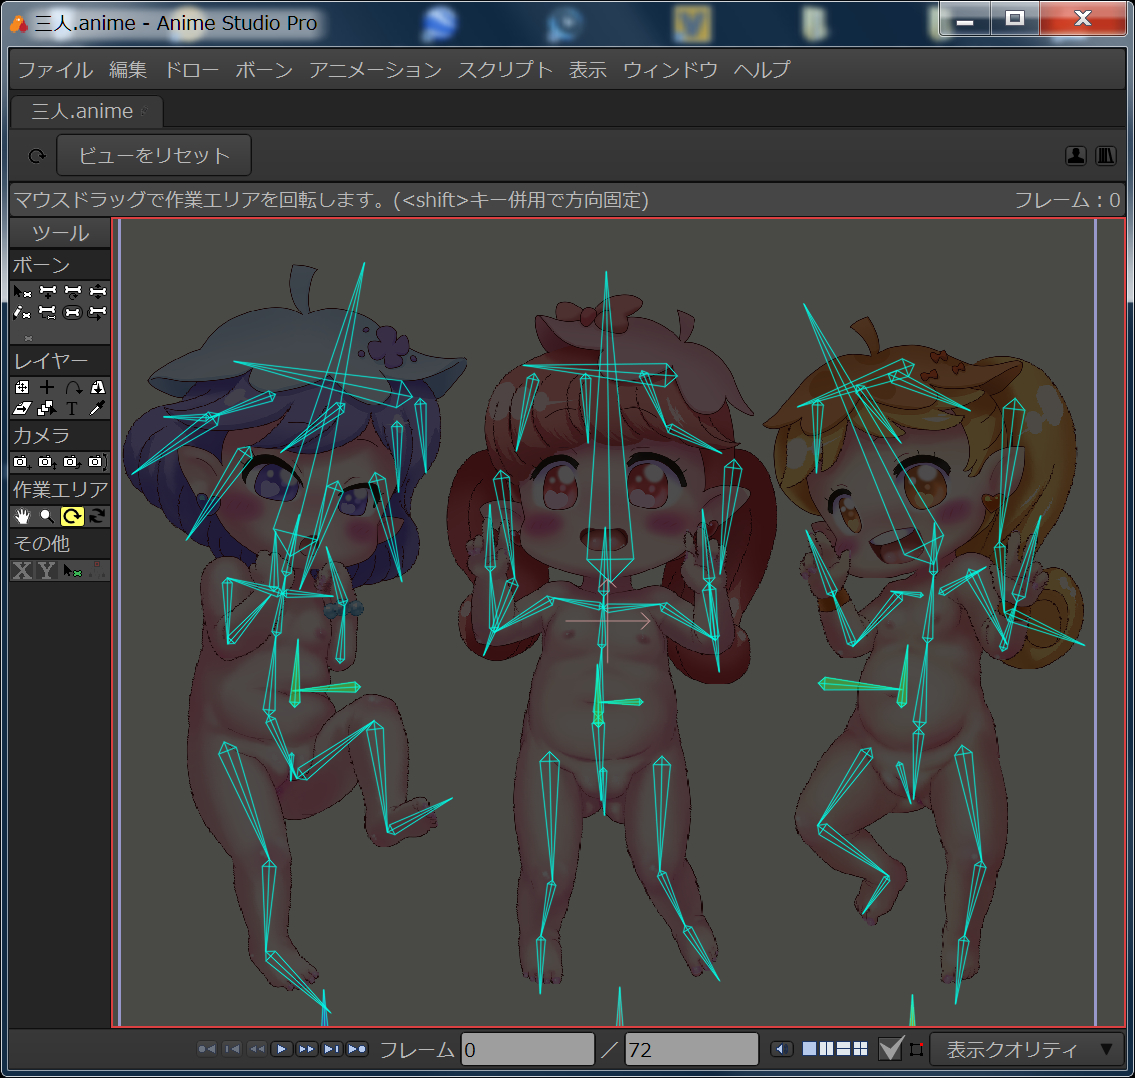Image resolution: width=1135 pixels, height=1078 pixels.
Task: Step back one frame
Action: pos(257,1048)
